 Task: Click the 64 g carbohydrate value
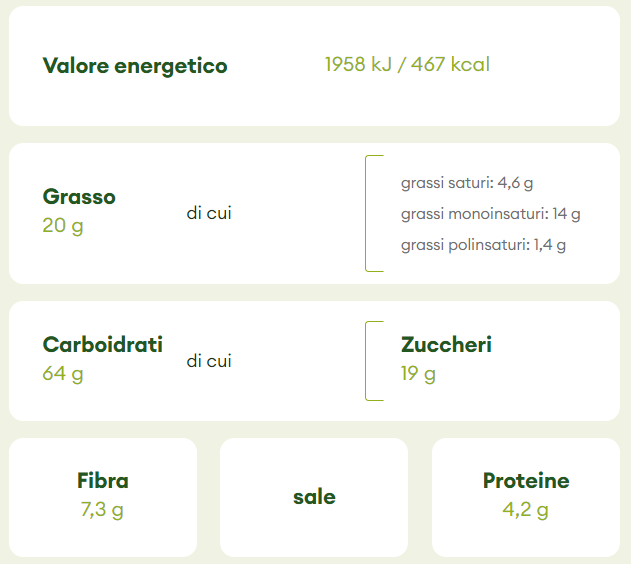pos(63,374)
